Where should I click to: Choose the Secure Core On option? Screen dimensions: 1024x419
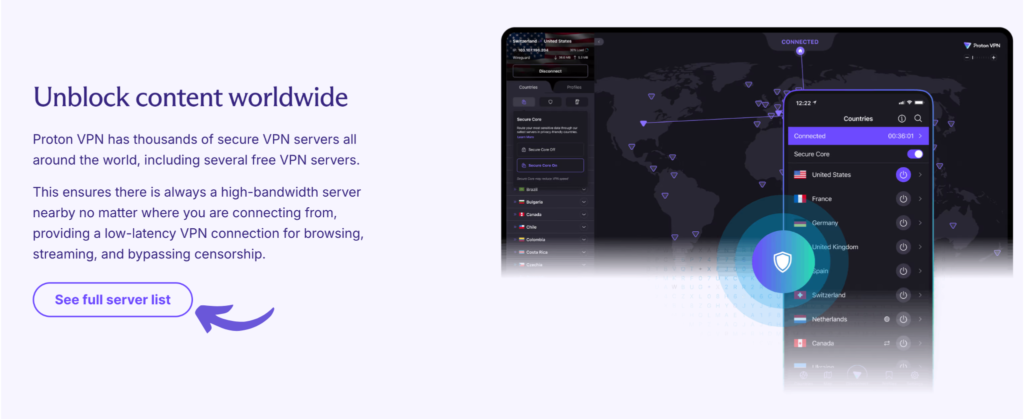pyautogui.click(x=550, y=165)
